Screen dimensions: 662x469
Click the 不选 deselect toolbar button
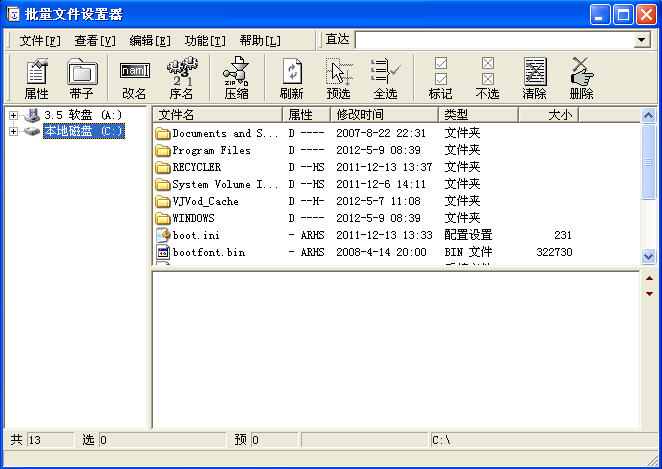click(488, 79)
